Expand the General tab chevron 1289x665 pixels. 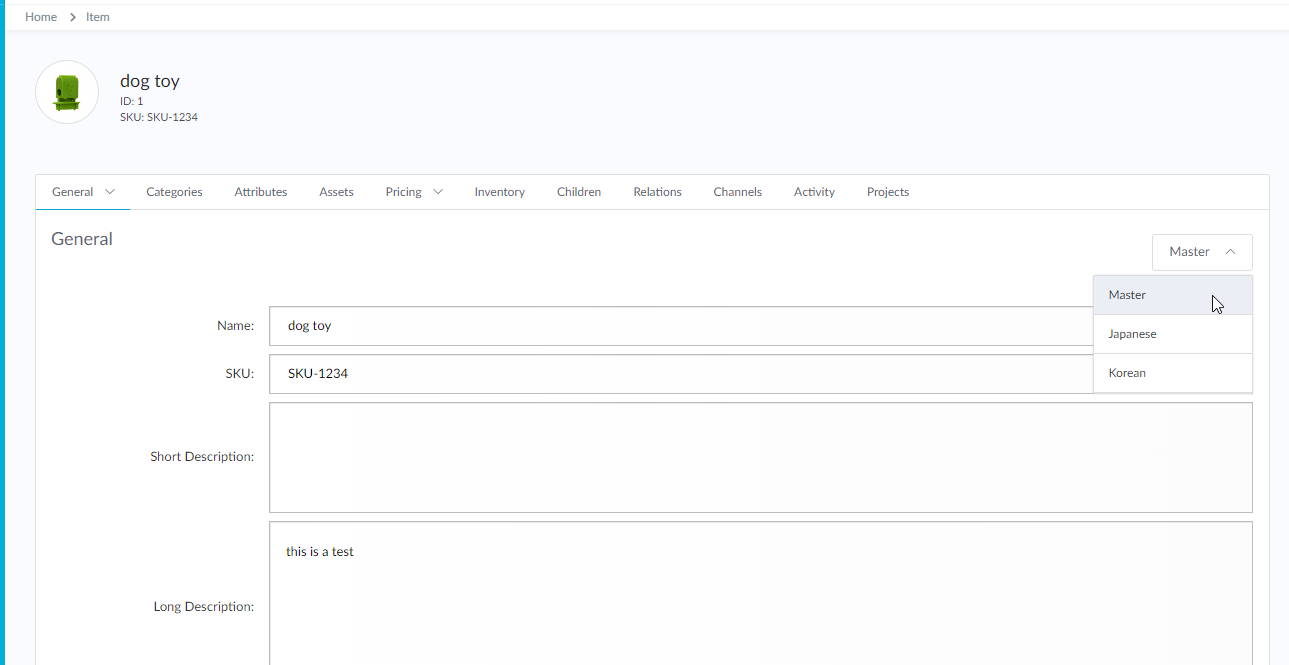(x=110, y=192)
